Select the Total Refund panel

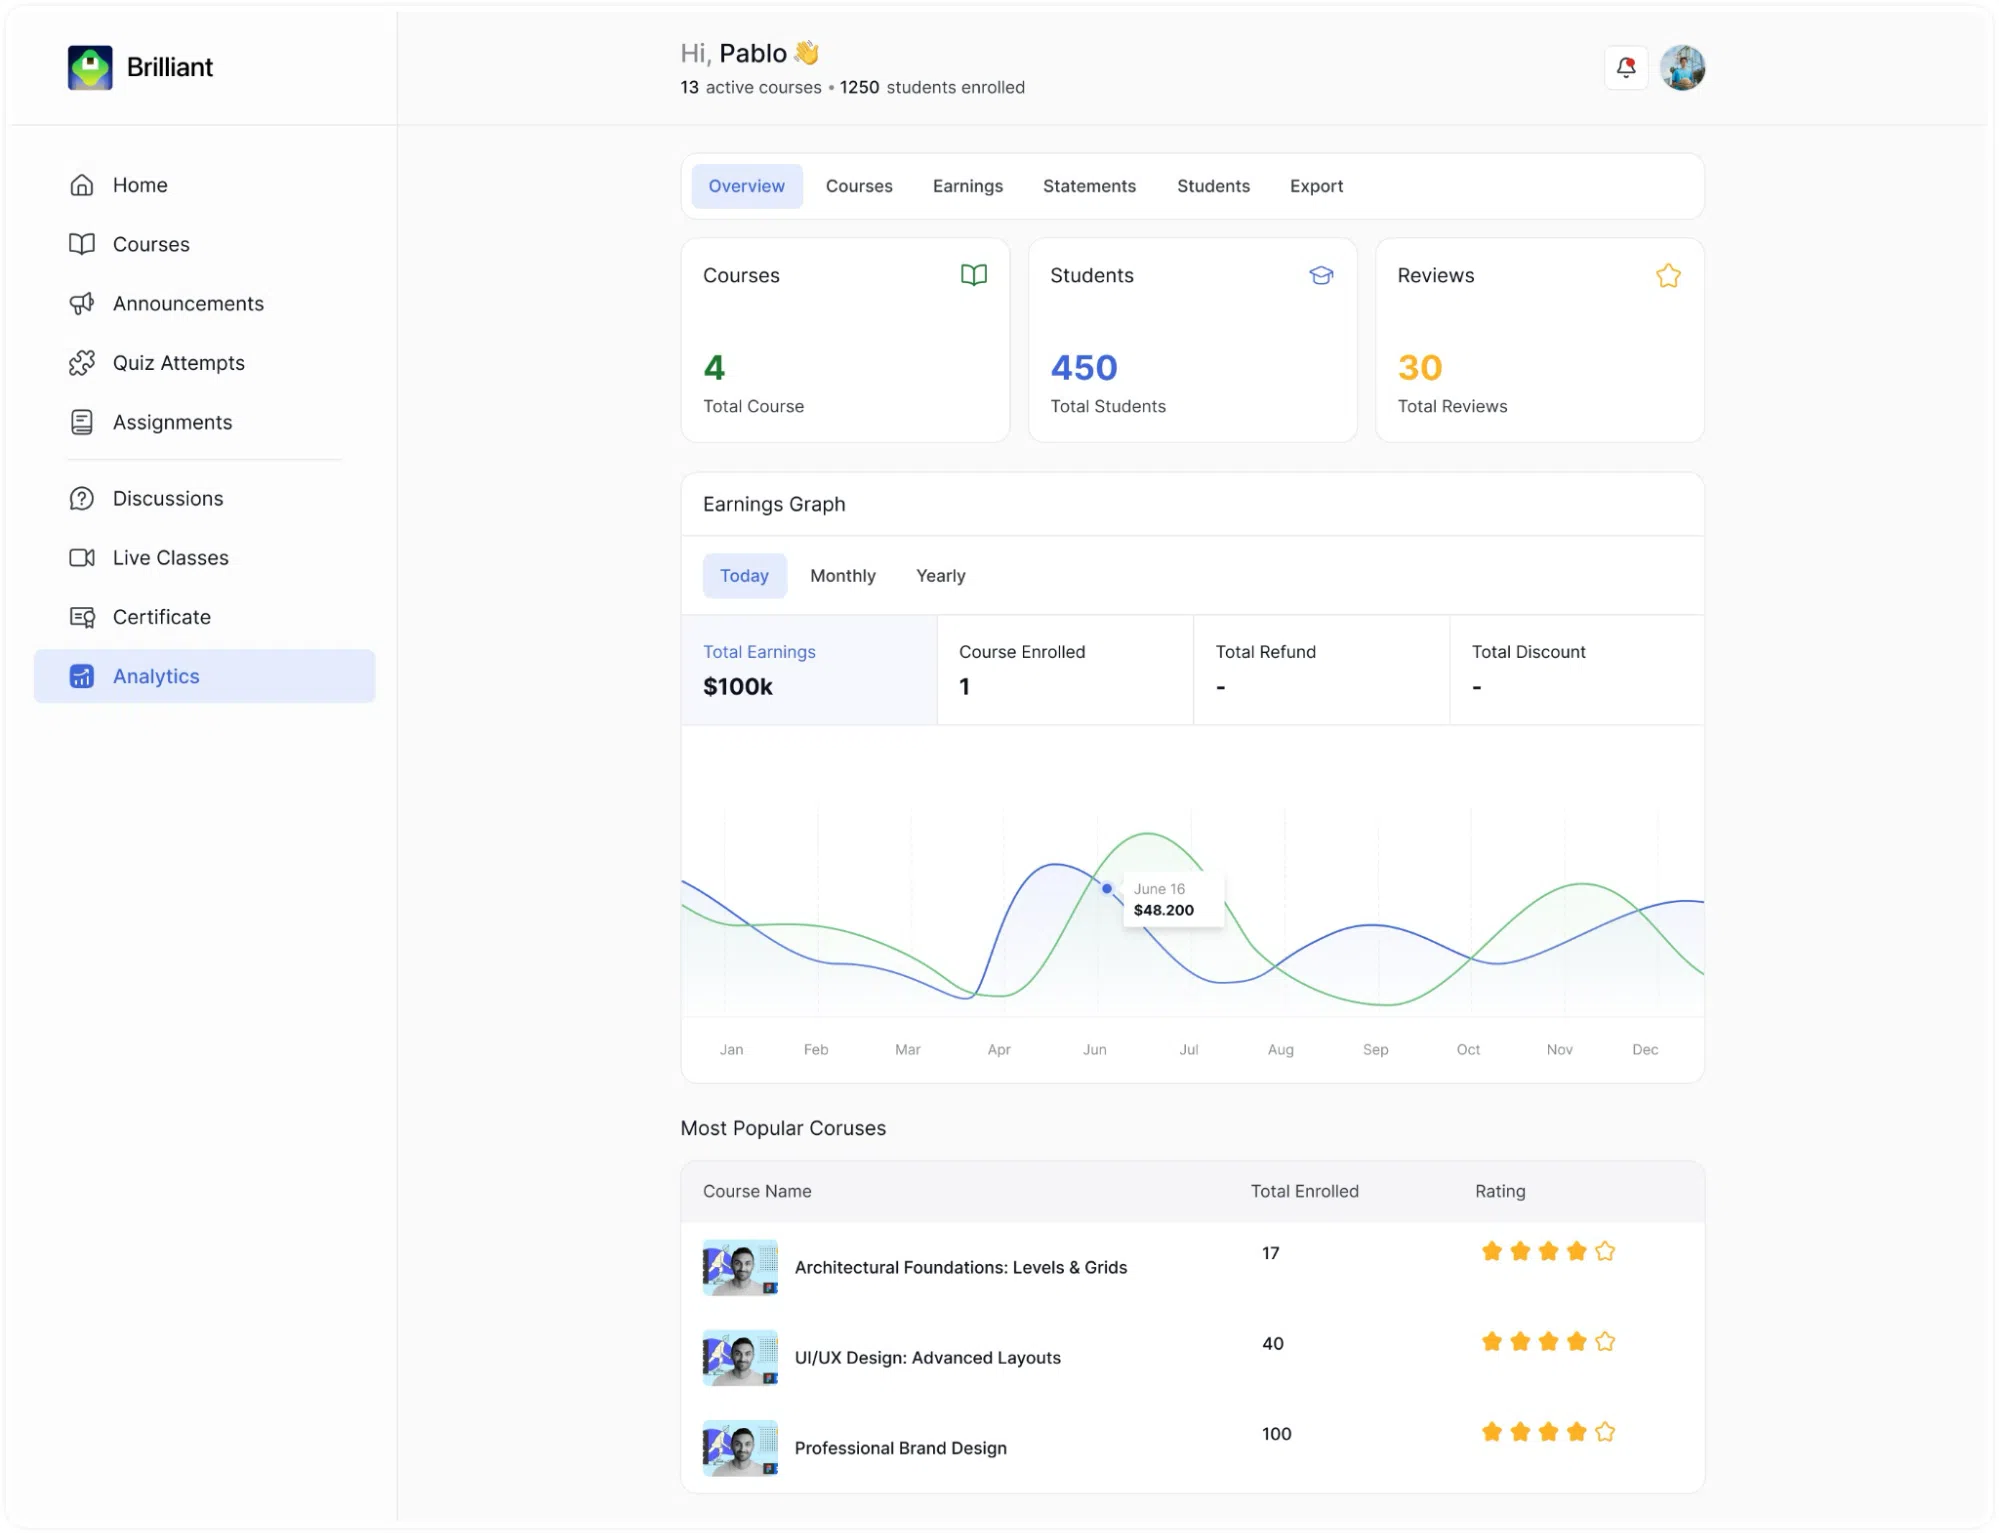(x=1321, y=670)
